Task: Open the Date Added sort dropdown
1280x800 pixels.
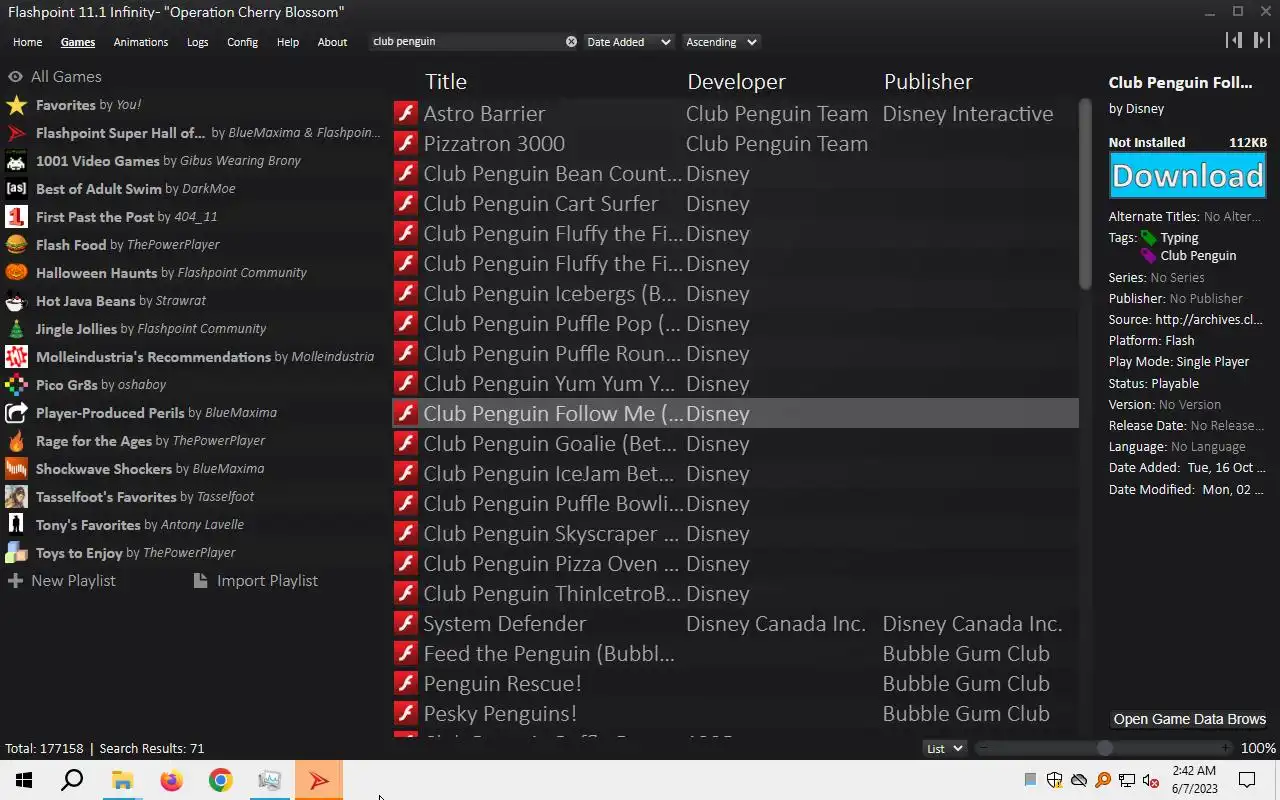Action: (x=629, y=42)
